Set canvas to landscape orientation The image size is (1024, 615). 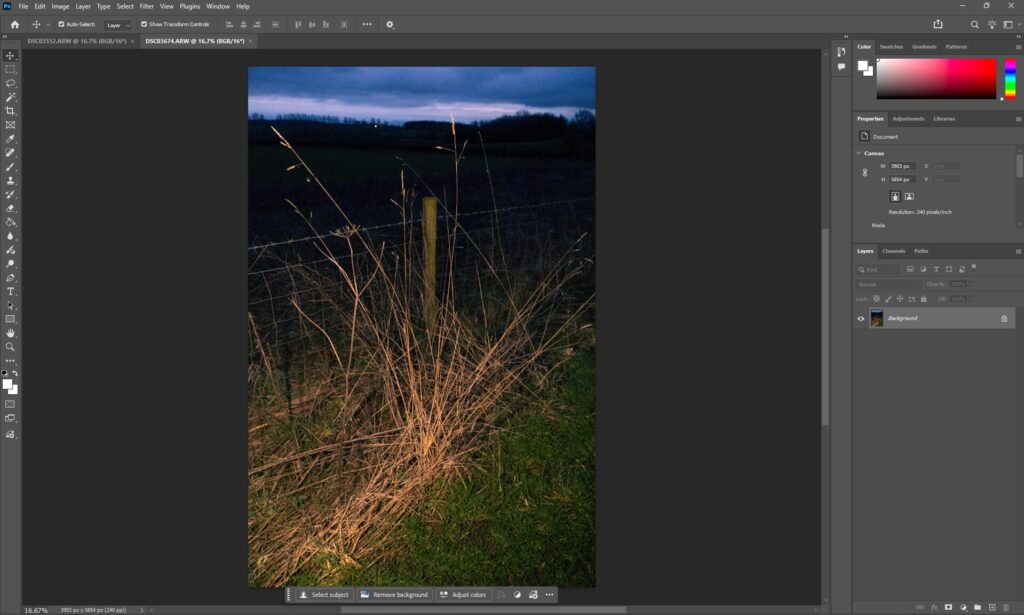pyautogui.click(x=909, y=196)
